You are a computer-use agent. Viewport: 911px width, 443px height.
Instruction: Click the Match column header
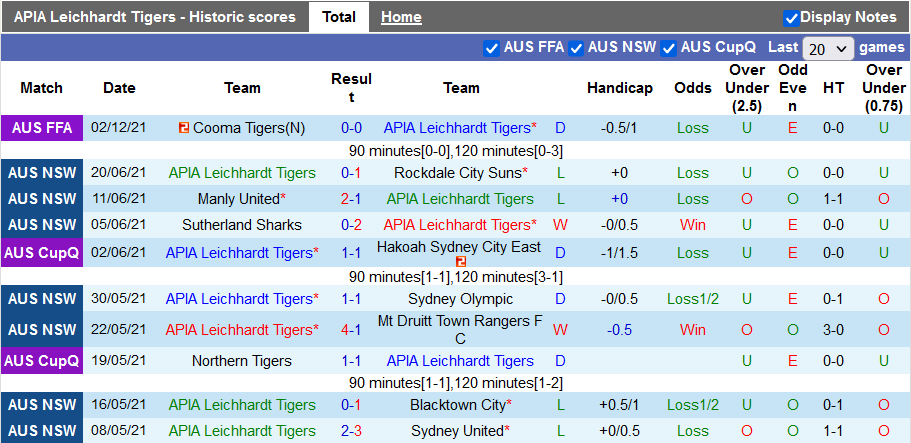pos(41,88)
